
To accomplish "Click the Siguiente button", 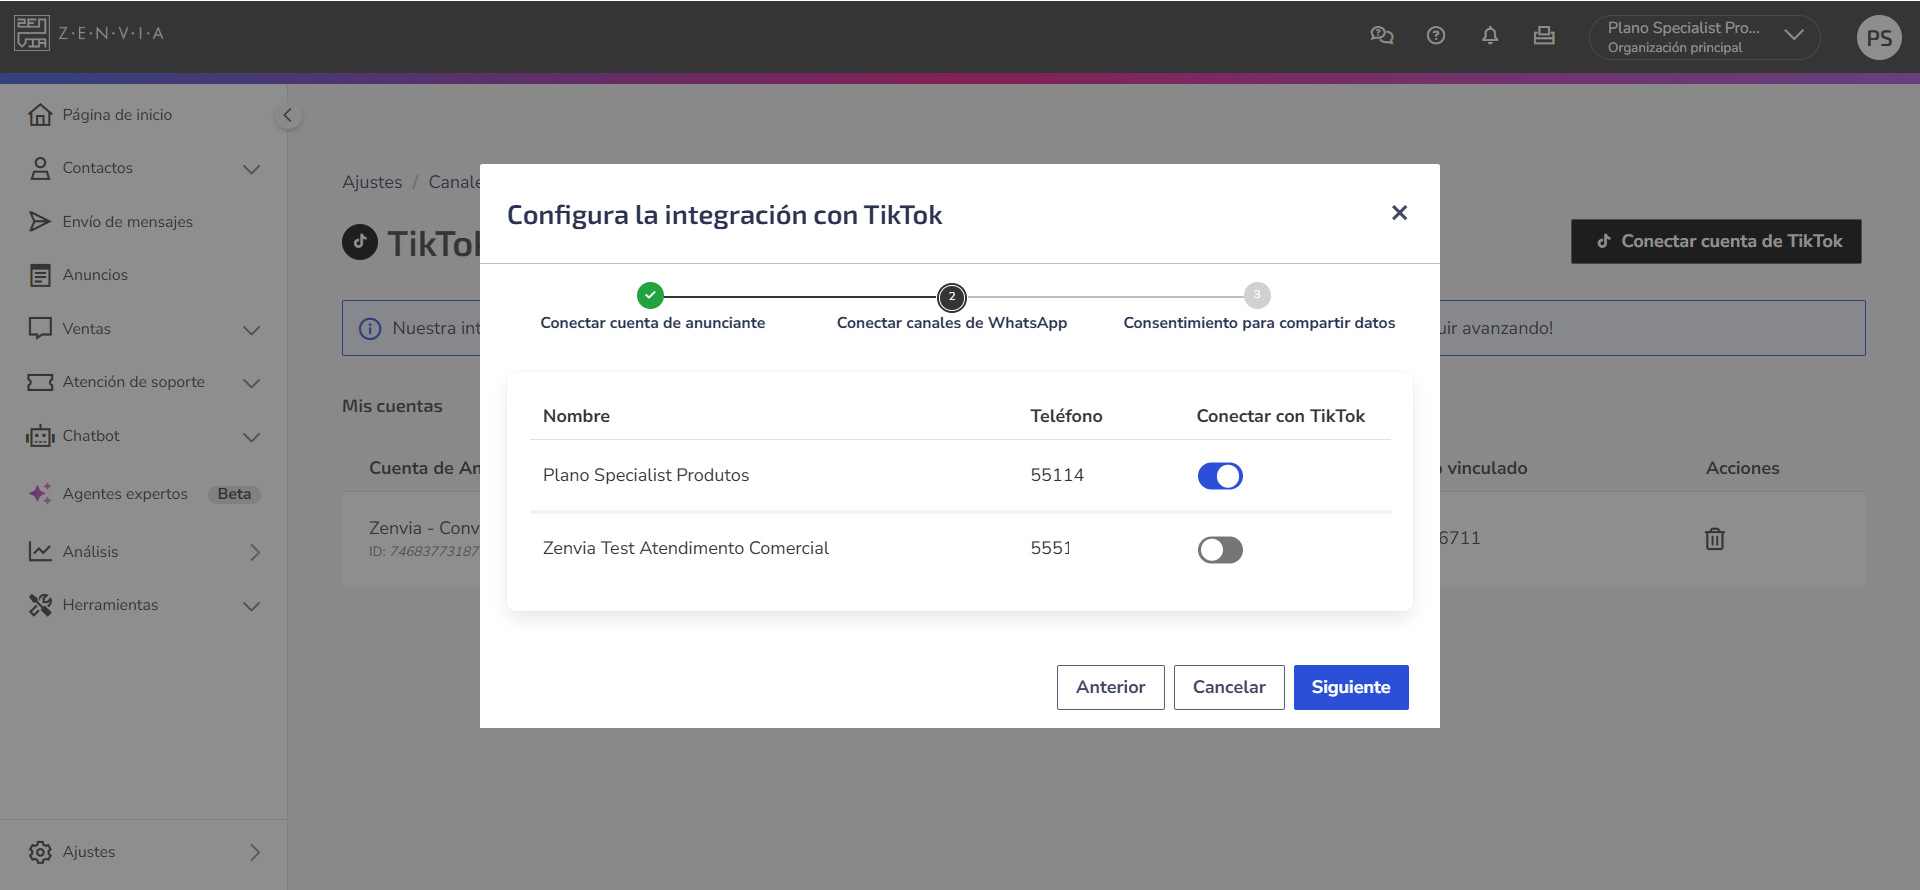I will pos(1351,687).
